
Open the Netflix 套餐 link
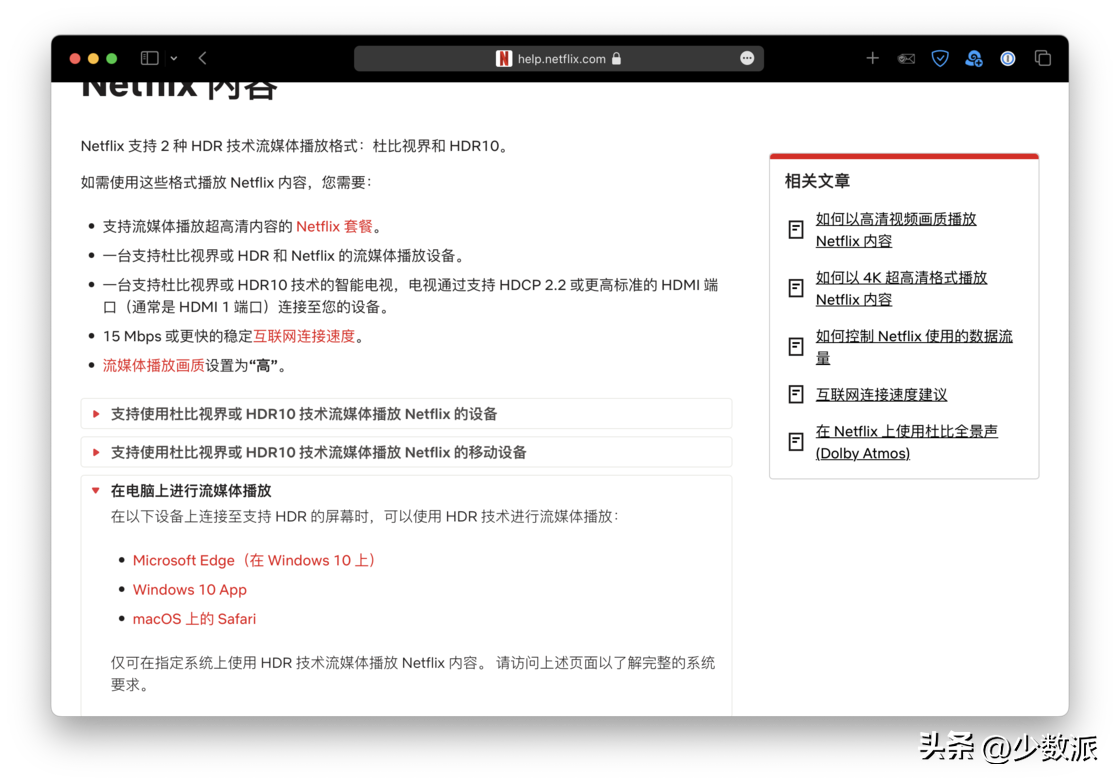pyautogui.click(x=334, y=226)
